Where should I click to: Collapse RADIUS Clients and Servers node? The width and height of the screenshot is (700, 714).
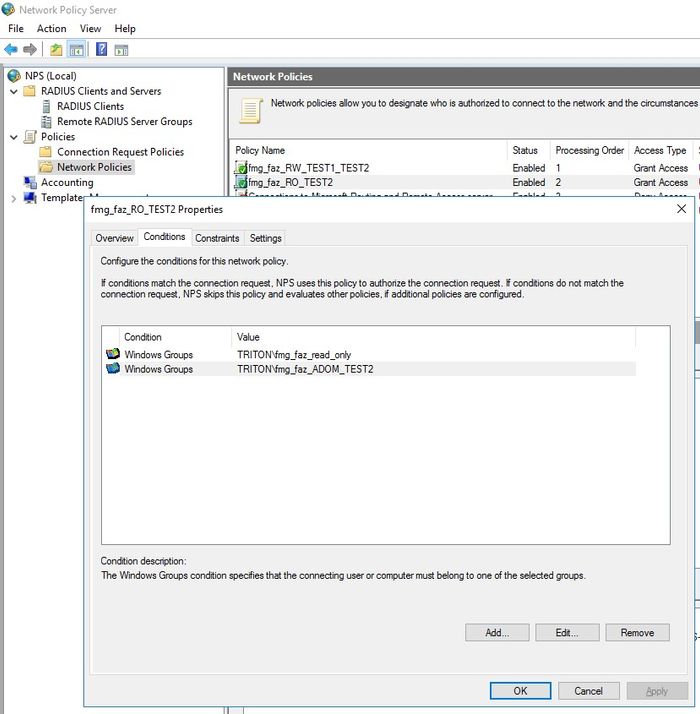[14, 91]
